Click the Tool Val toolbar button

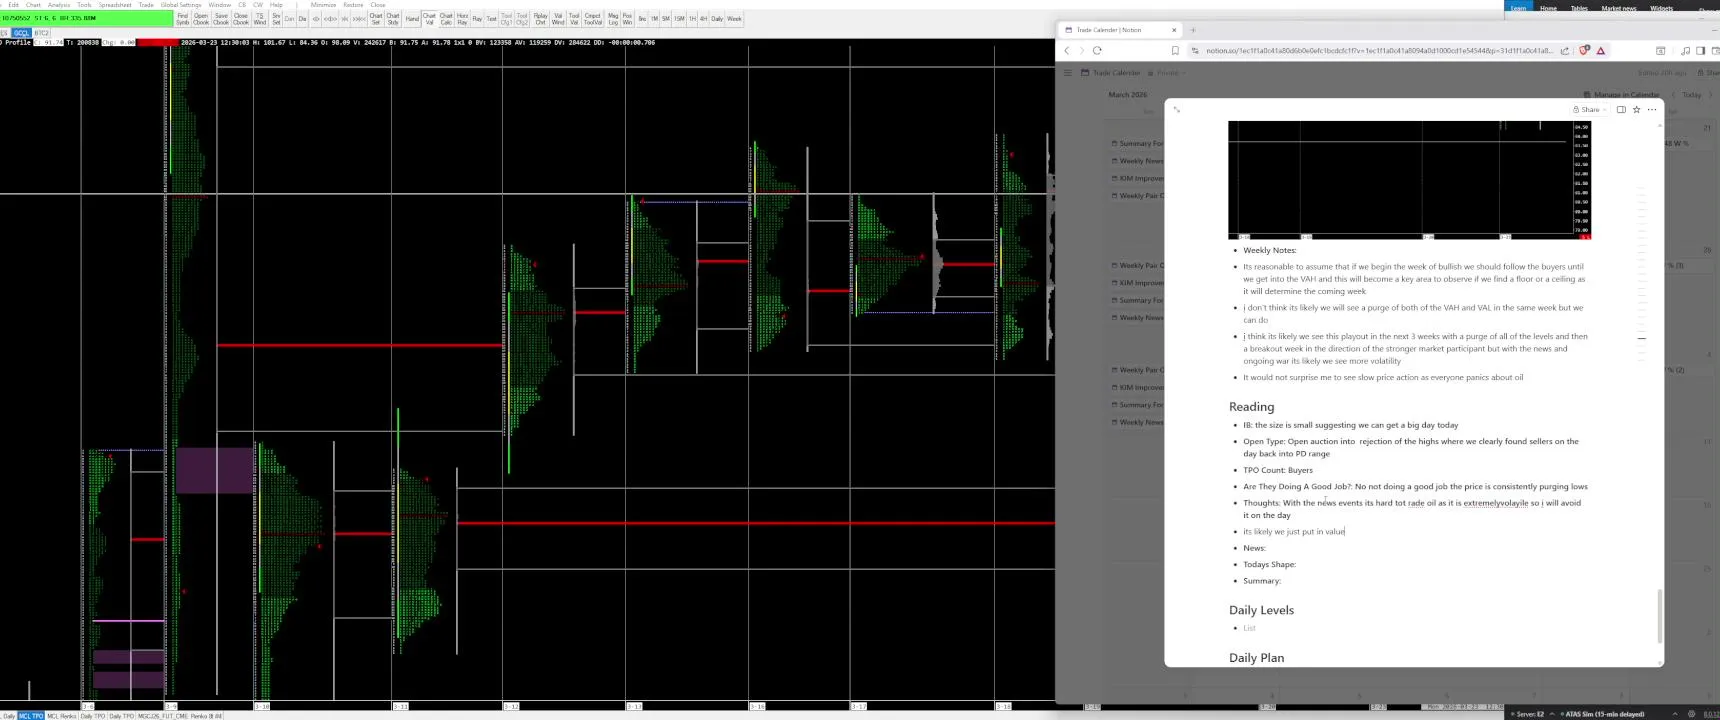pyautogui.click(x=574, y=19)
